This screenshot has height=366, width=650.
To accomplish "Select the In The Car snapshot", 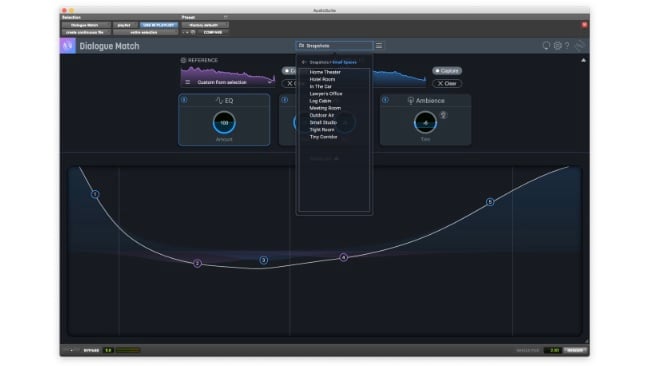I will pos(320,87).
